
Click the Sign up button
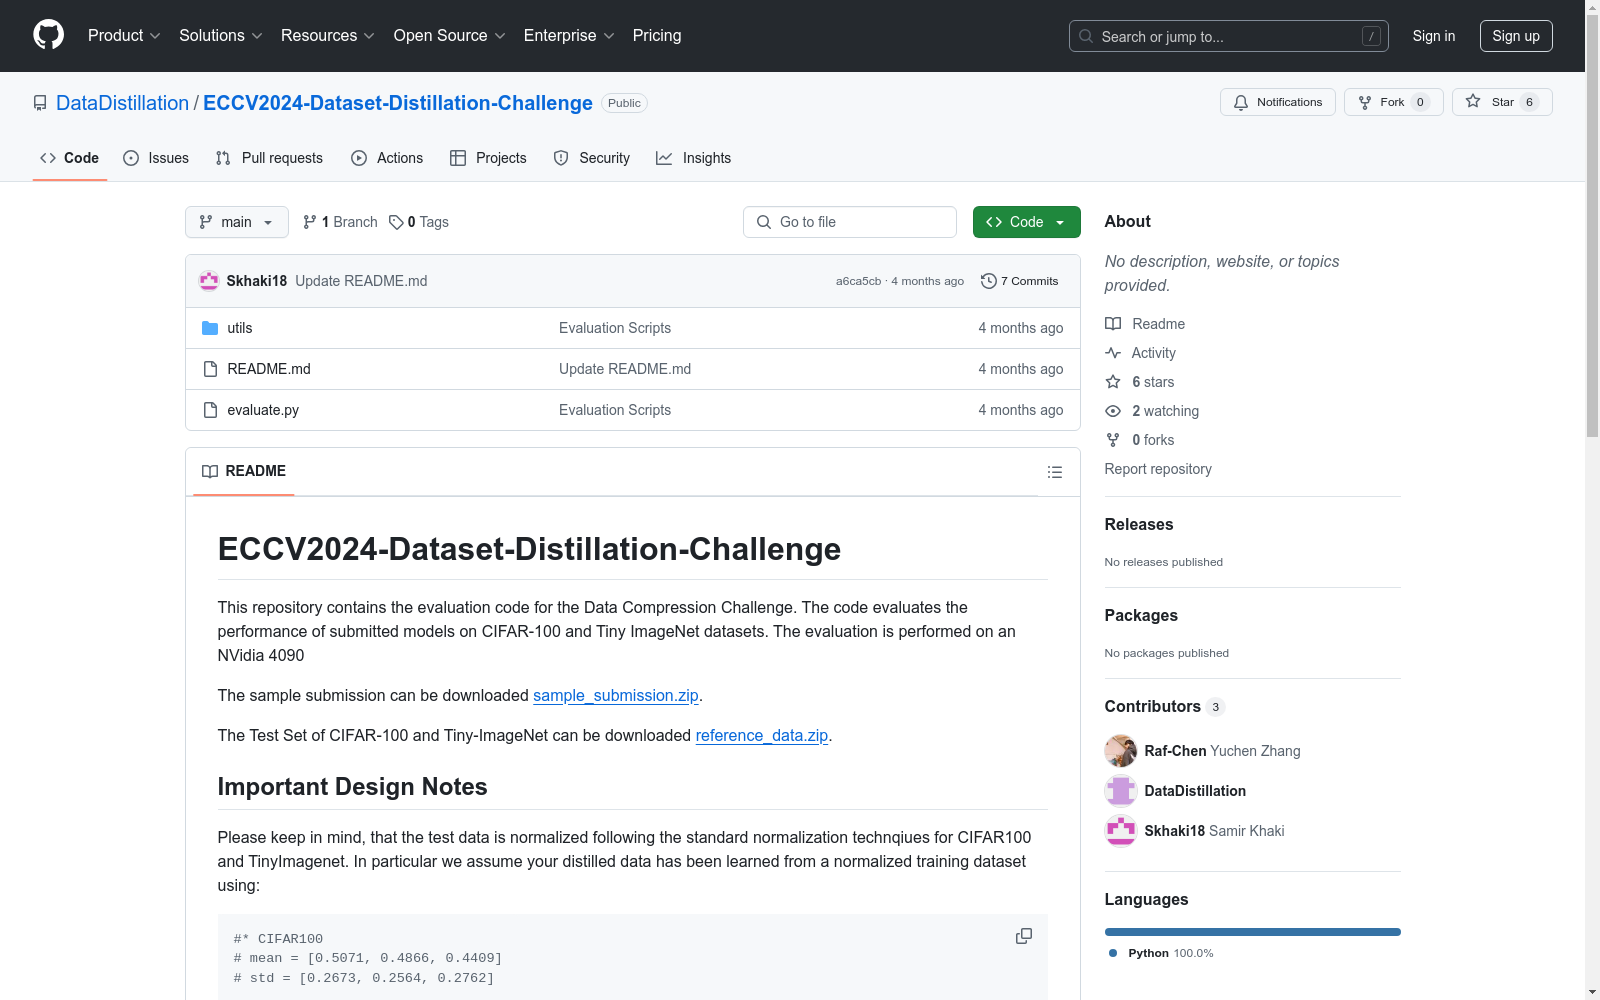(x=1516, y=36)
